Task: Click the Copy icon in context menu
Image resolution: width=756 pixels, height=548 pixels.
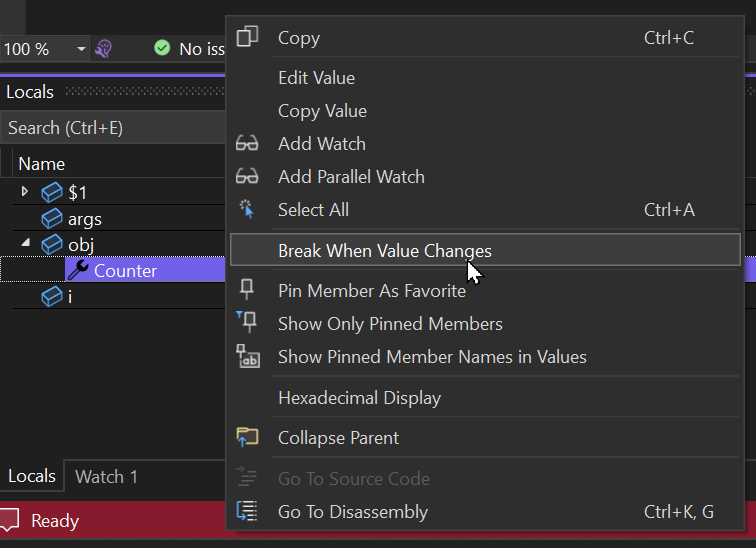Action: (x=247, y=37)
